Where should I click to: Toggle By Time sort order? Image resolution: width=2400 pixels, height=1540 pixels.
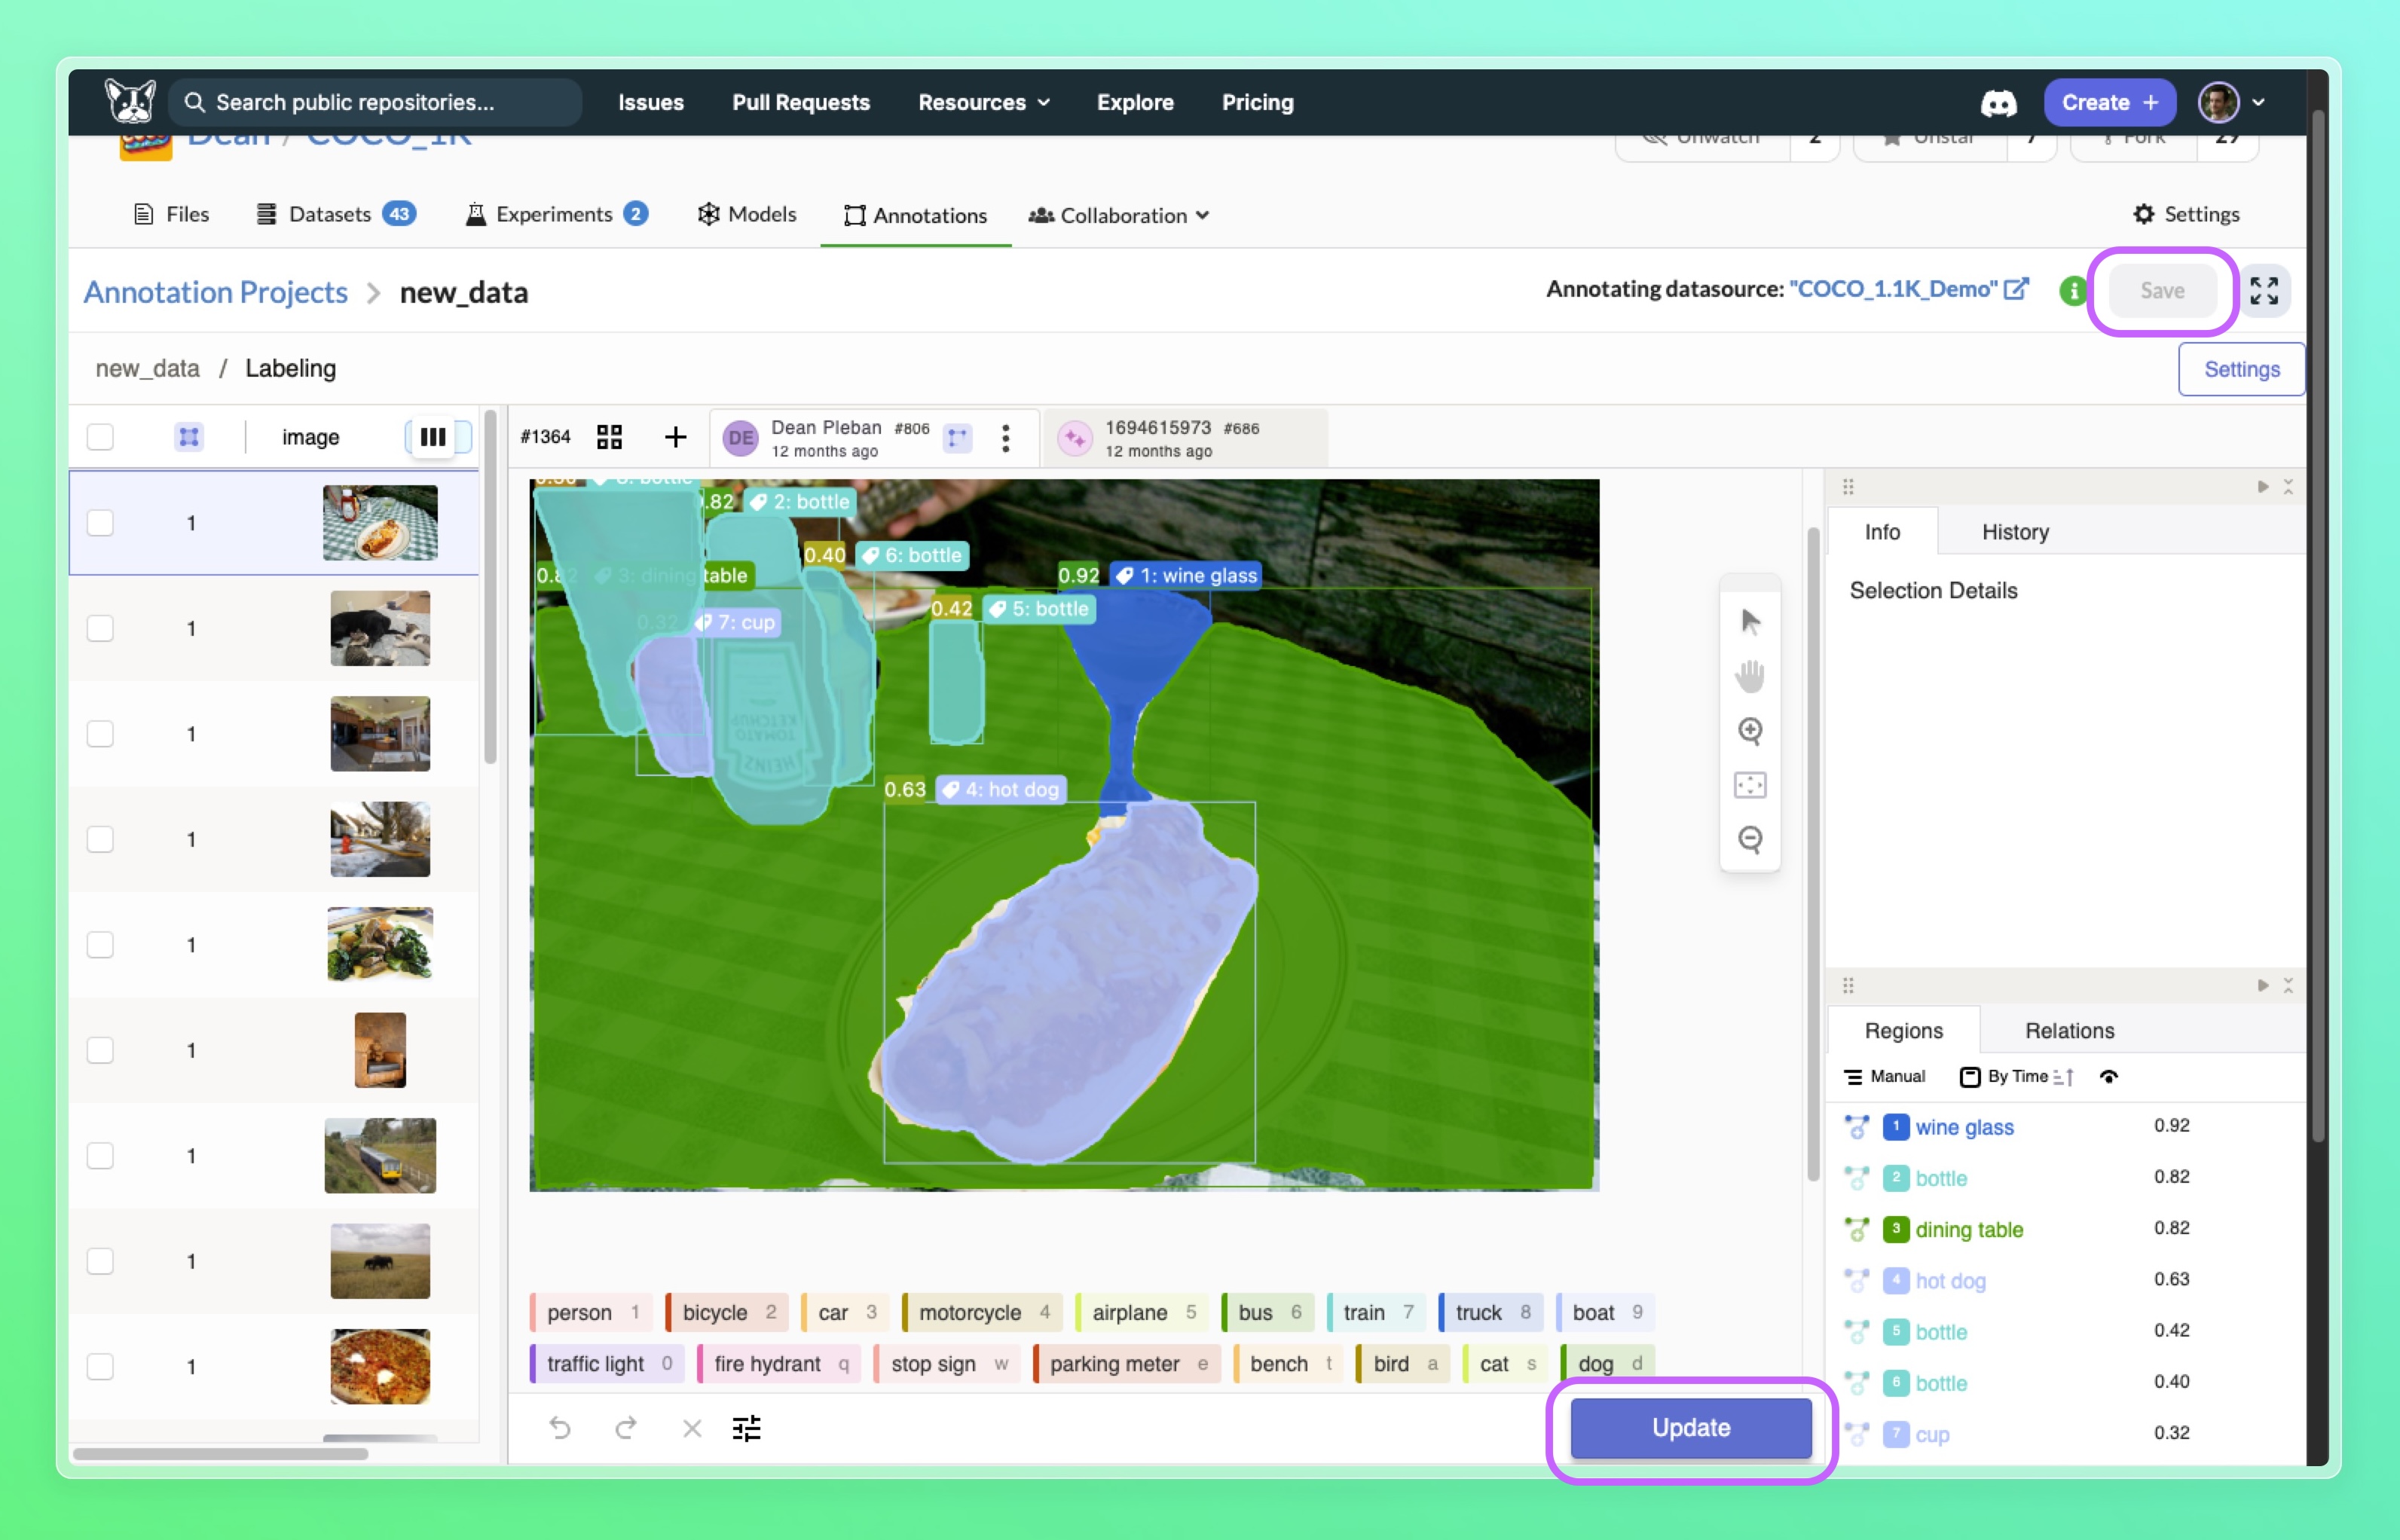[x=2073, y=1076]
